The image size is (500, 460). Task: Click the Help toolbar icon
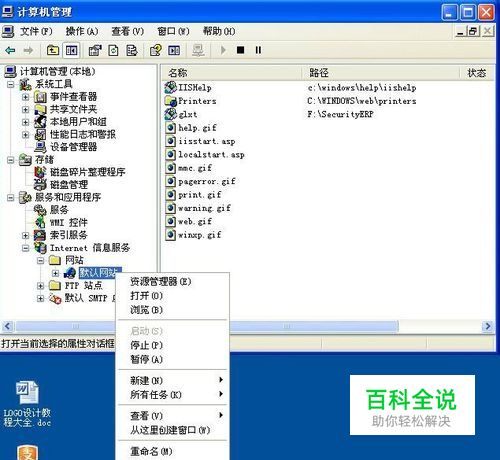click(x=155, y=50)
